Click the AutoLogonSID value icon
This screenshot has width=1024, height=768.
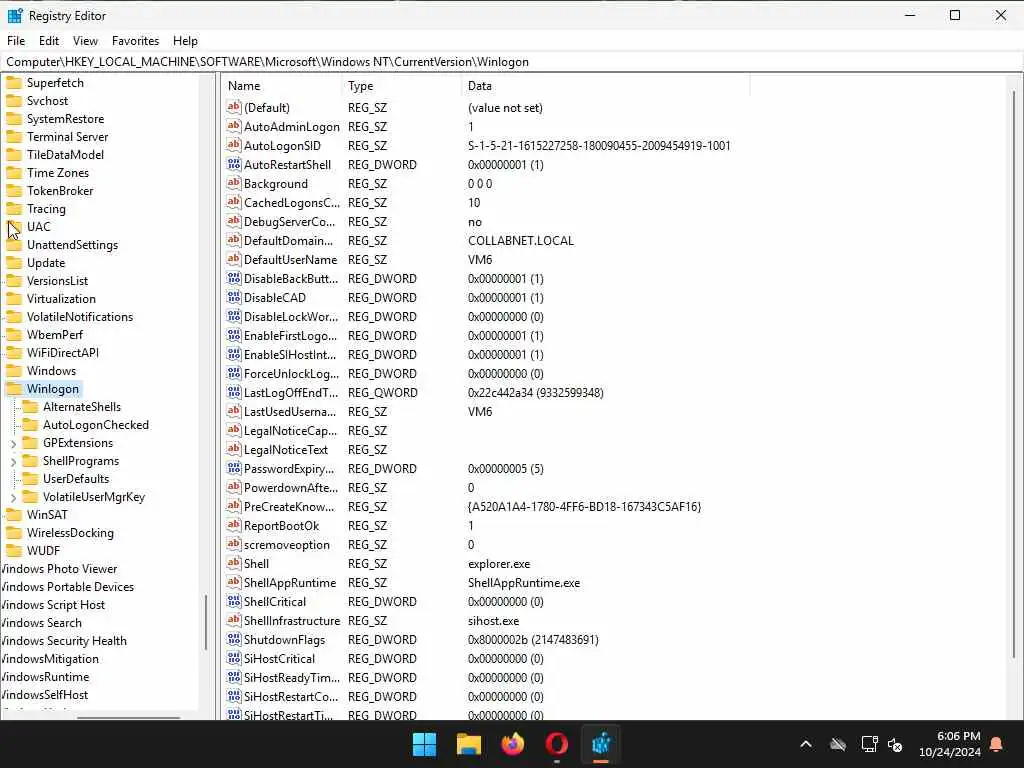234,145
